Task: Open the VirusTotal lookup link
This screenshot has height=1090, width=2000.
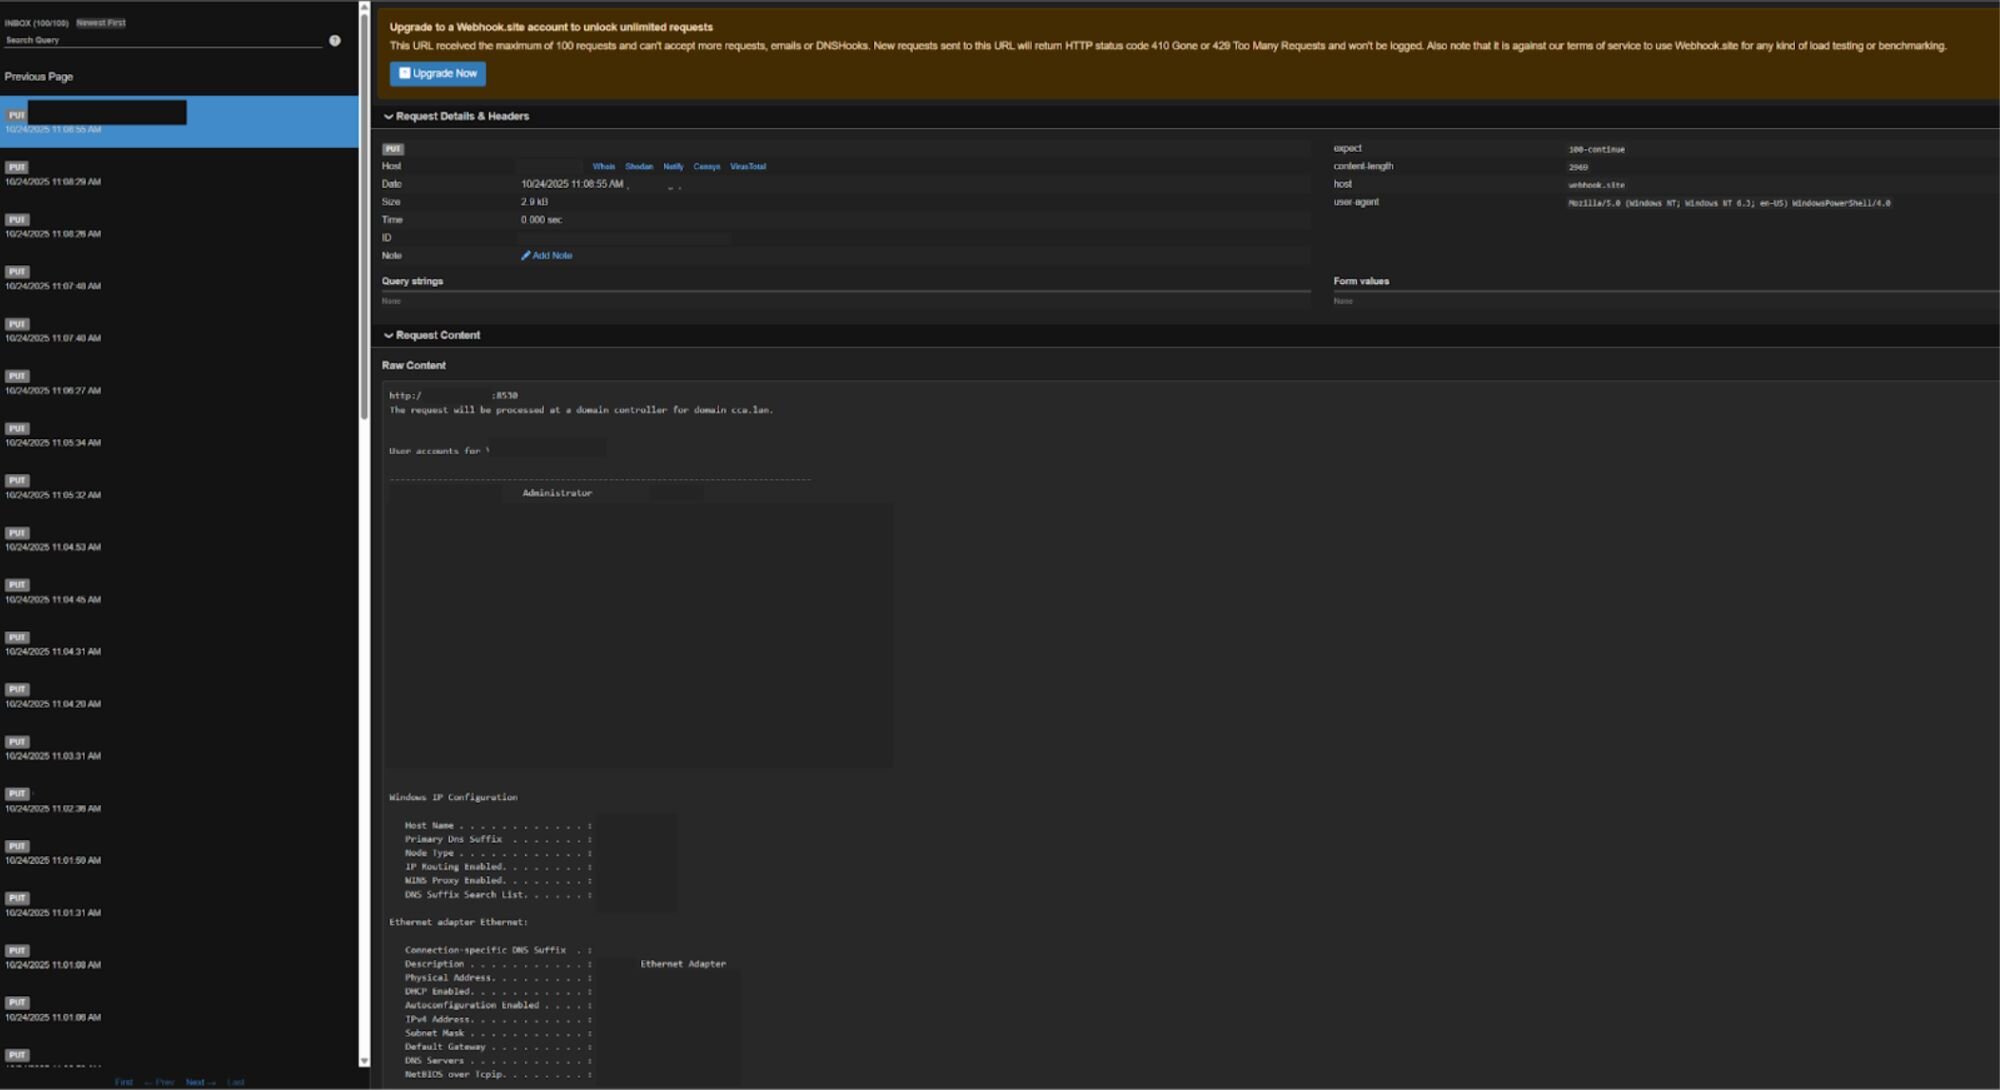Action: (x=747, y=167)
